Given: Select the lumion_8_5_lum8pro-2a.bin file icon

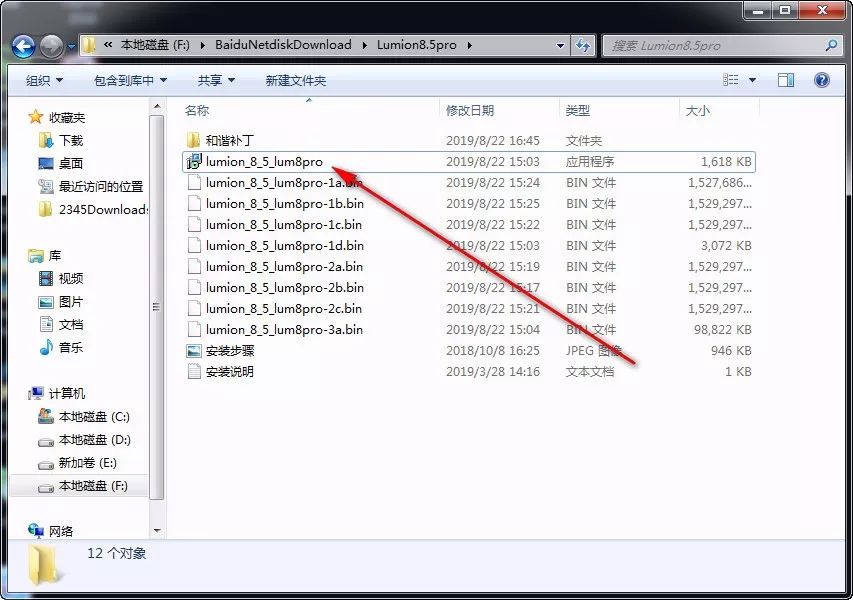Looking at the screenshot, I should tap(194, 267).
